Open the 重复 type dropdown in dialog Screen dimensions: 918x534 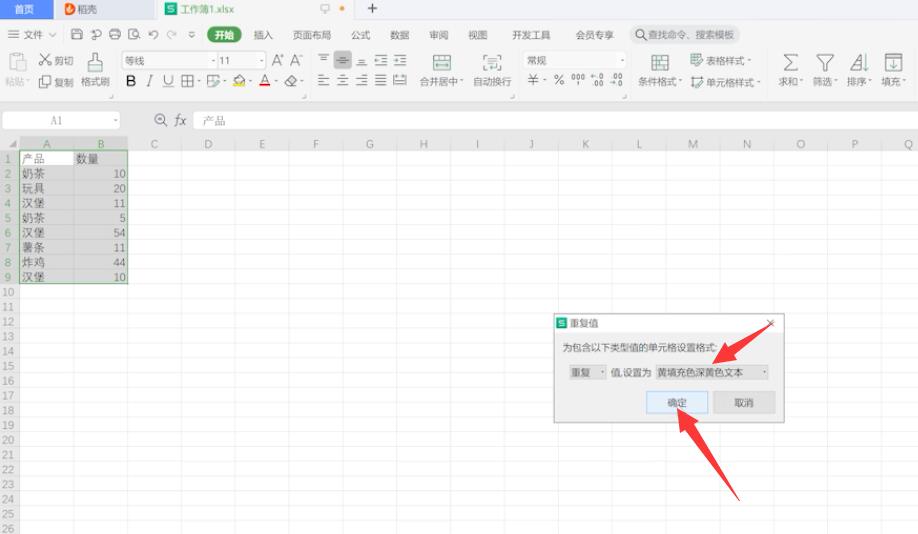[587, 372]
